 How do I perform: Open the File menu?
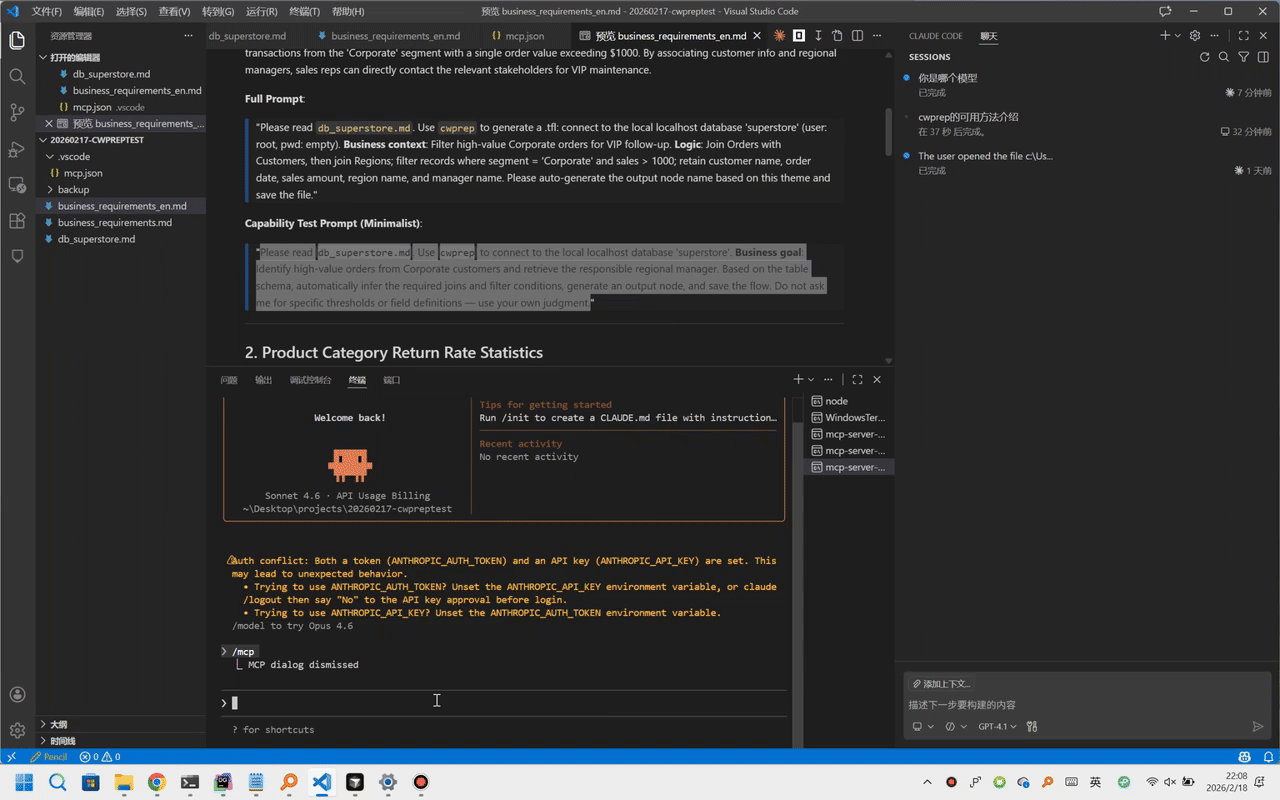(x=46, y=11)
